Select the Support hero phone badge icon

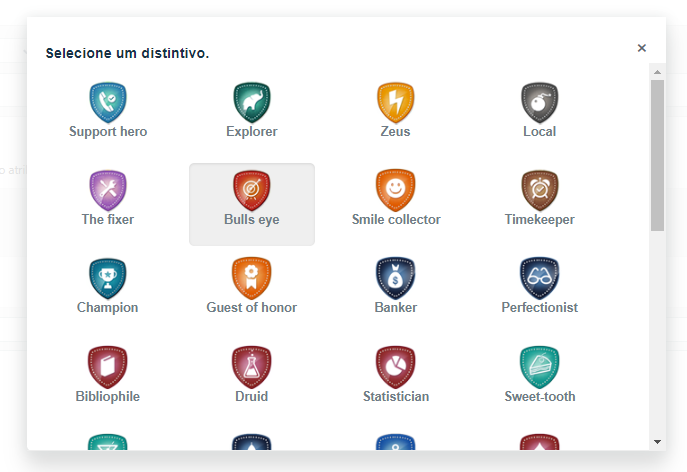click(x=108, y=102)
